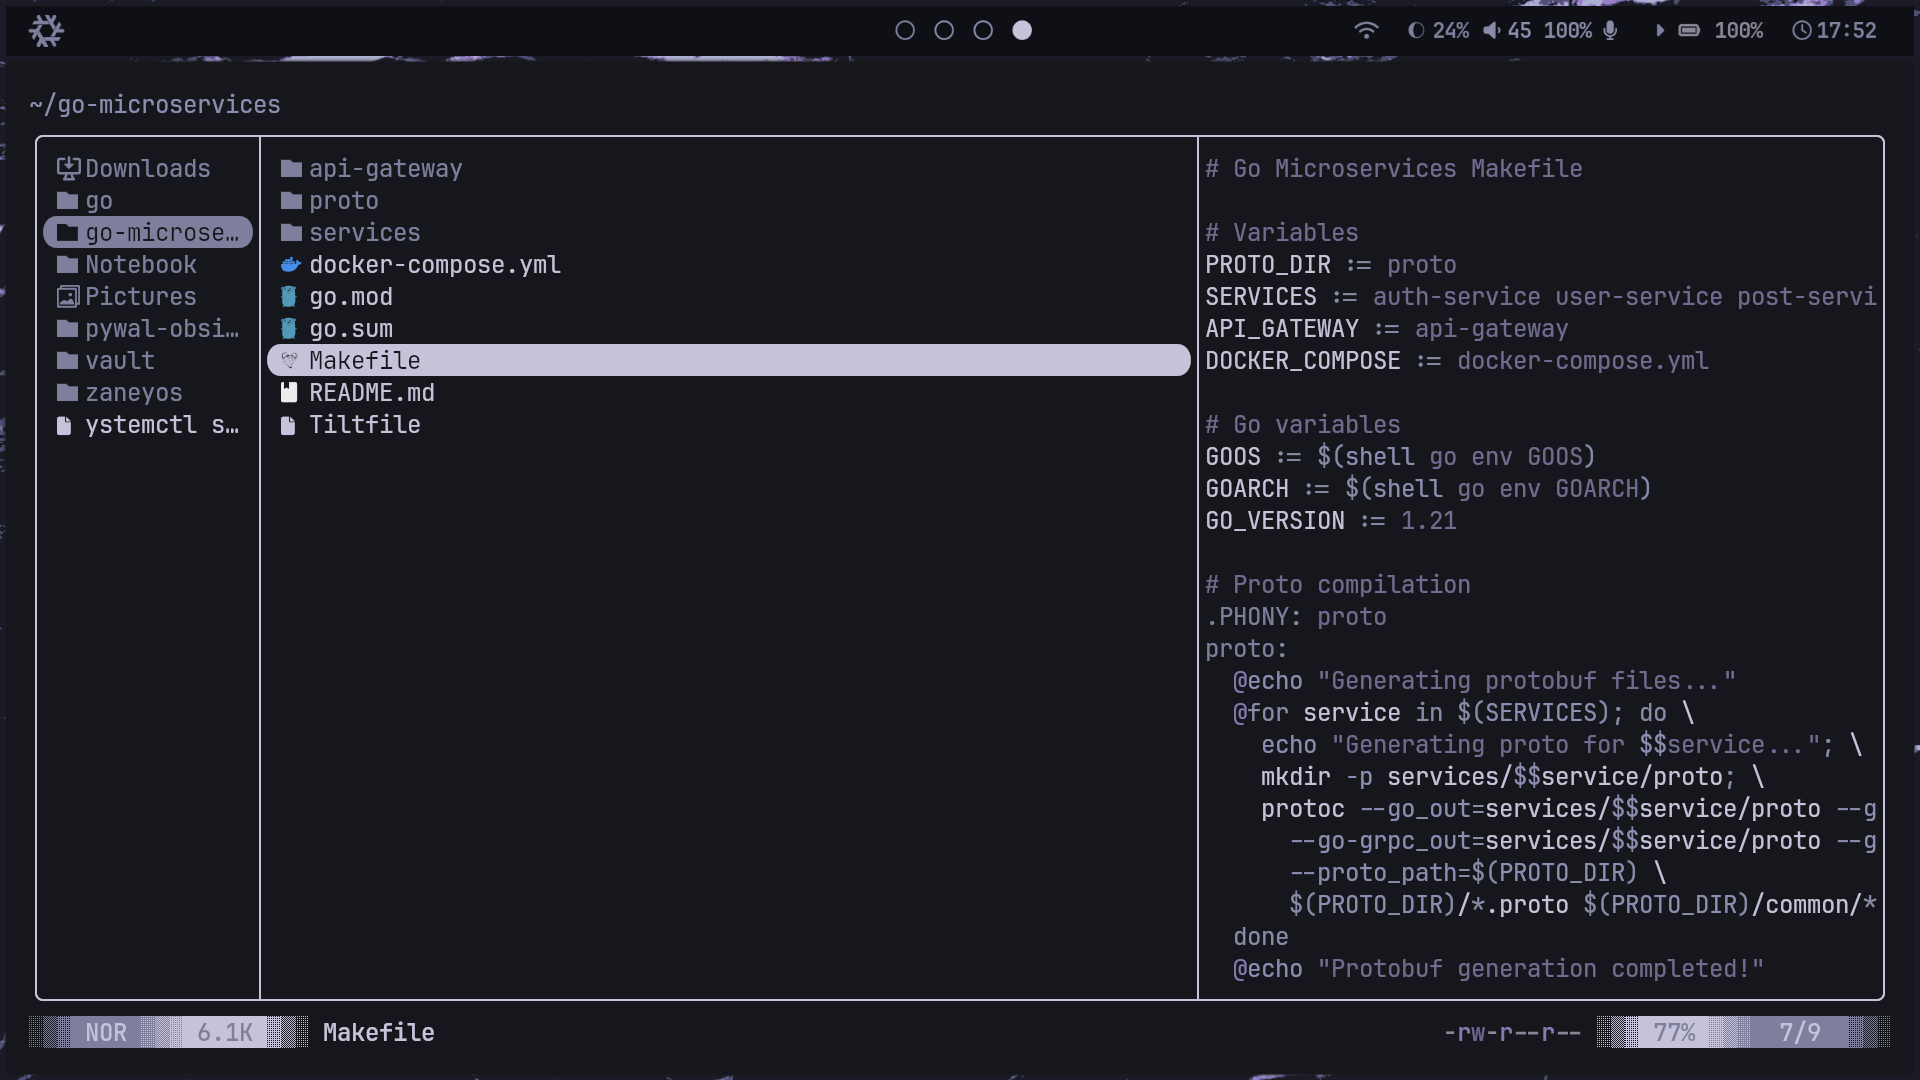Click the clock icon beside 17:52
The width and height of the screenshot is (1920, 1080).
[x=1801, y=31]
